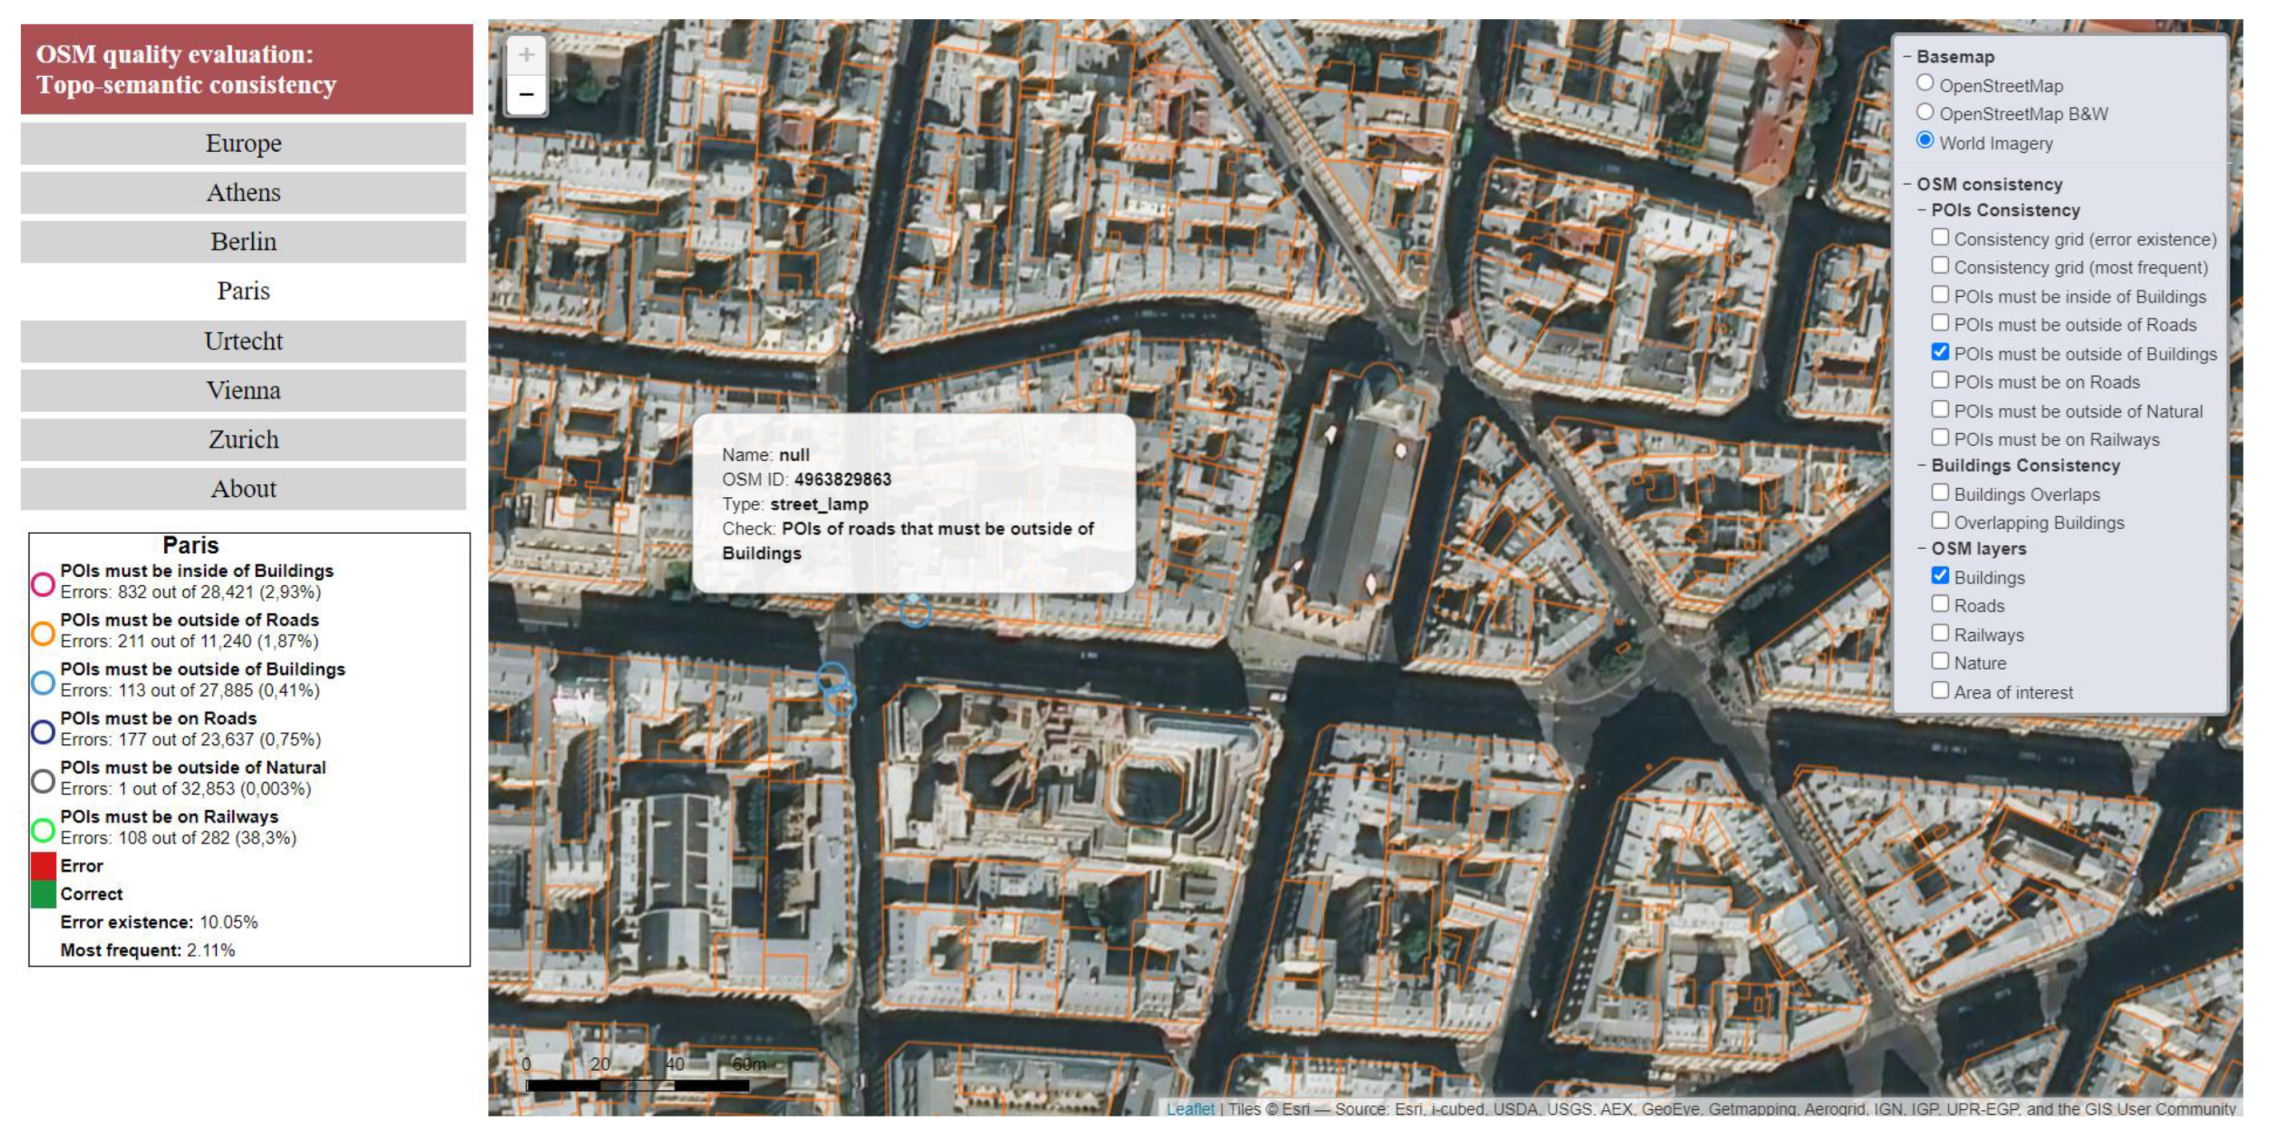Click the map zoom out minus button

click(526, 95)
